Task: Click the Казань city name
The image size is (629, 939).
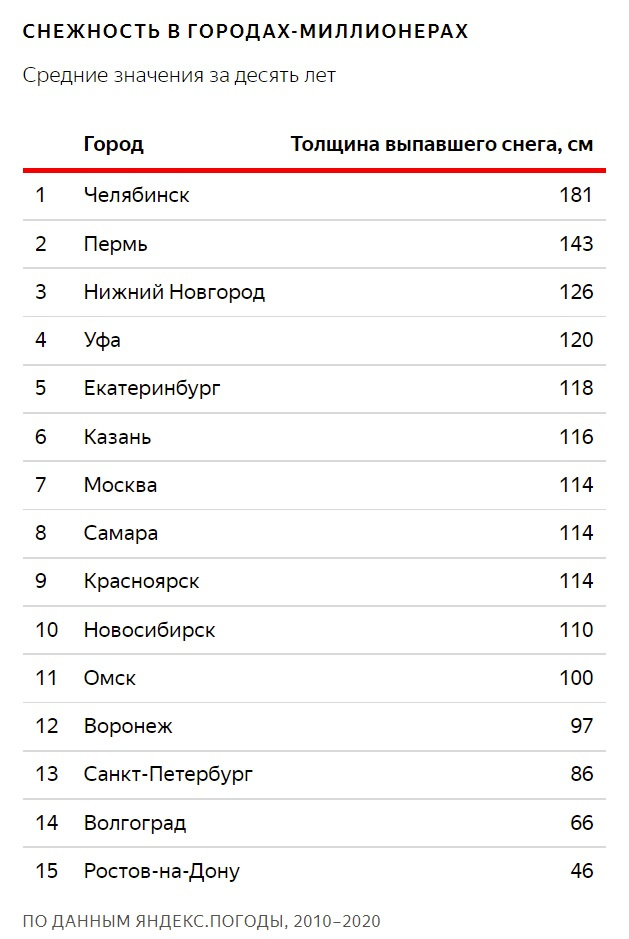Action: click(x=118, y=437)
